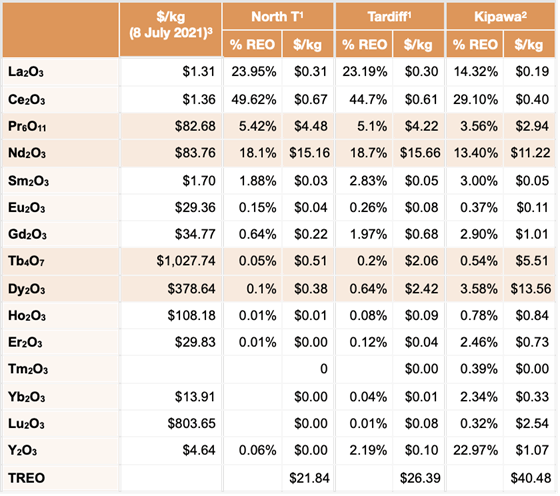Select the Tardiff column header

389,16
